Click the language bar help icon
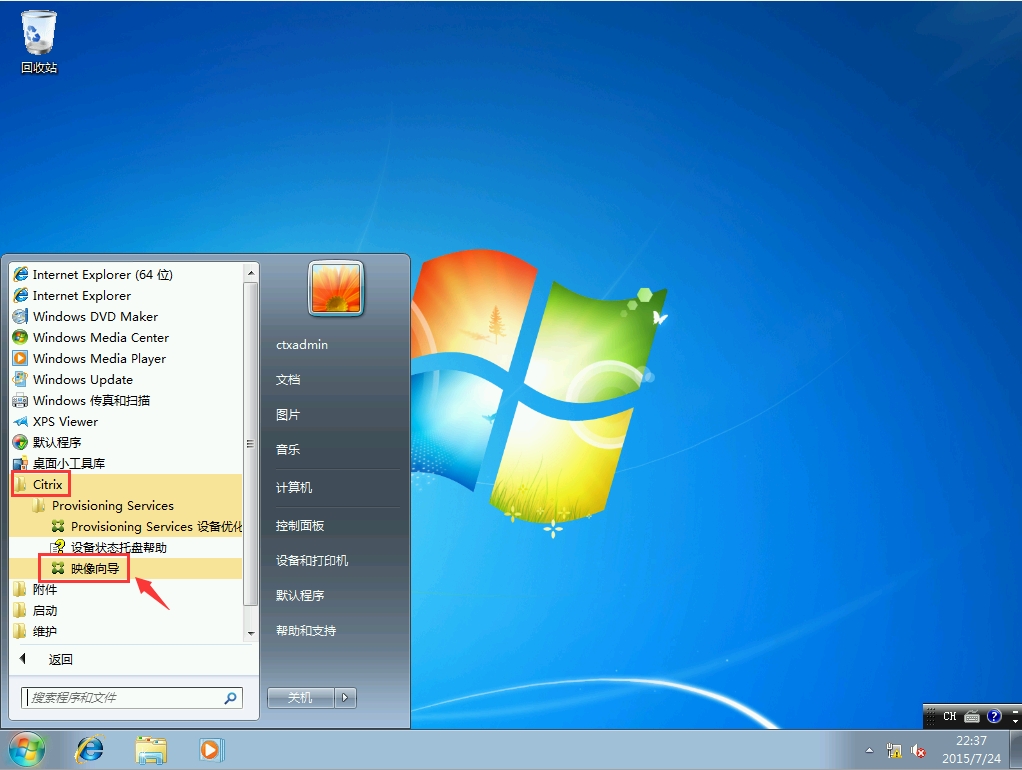This screenshot has height=770, width=1022. [994, 716]
